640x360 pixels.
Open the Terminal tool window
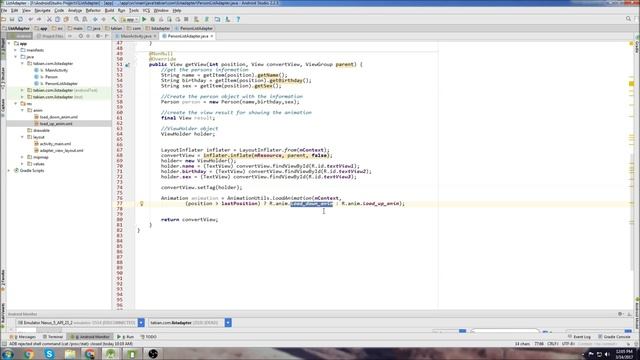coord(53,337)
